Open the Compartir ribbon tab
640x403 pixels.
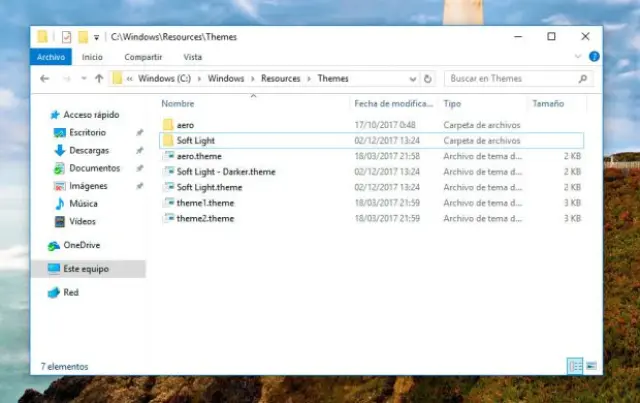(143, 57)
